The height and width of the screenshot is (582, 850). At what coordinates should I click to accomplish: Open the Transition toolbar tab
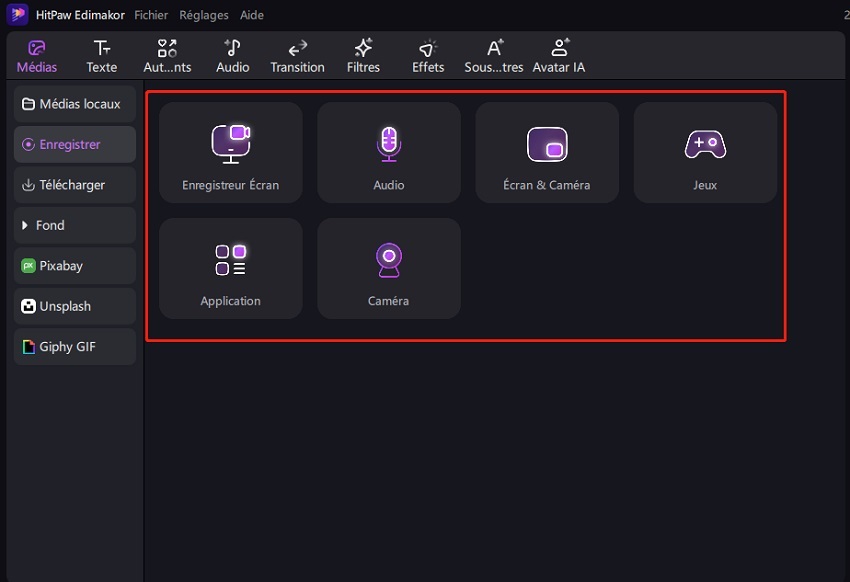297,56
